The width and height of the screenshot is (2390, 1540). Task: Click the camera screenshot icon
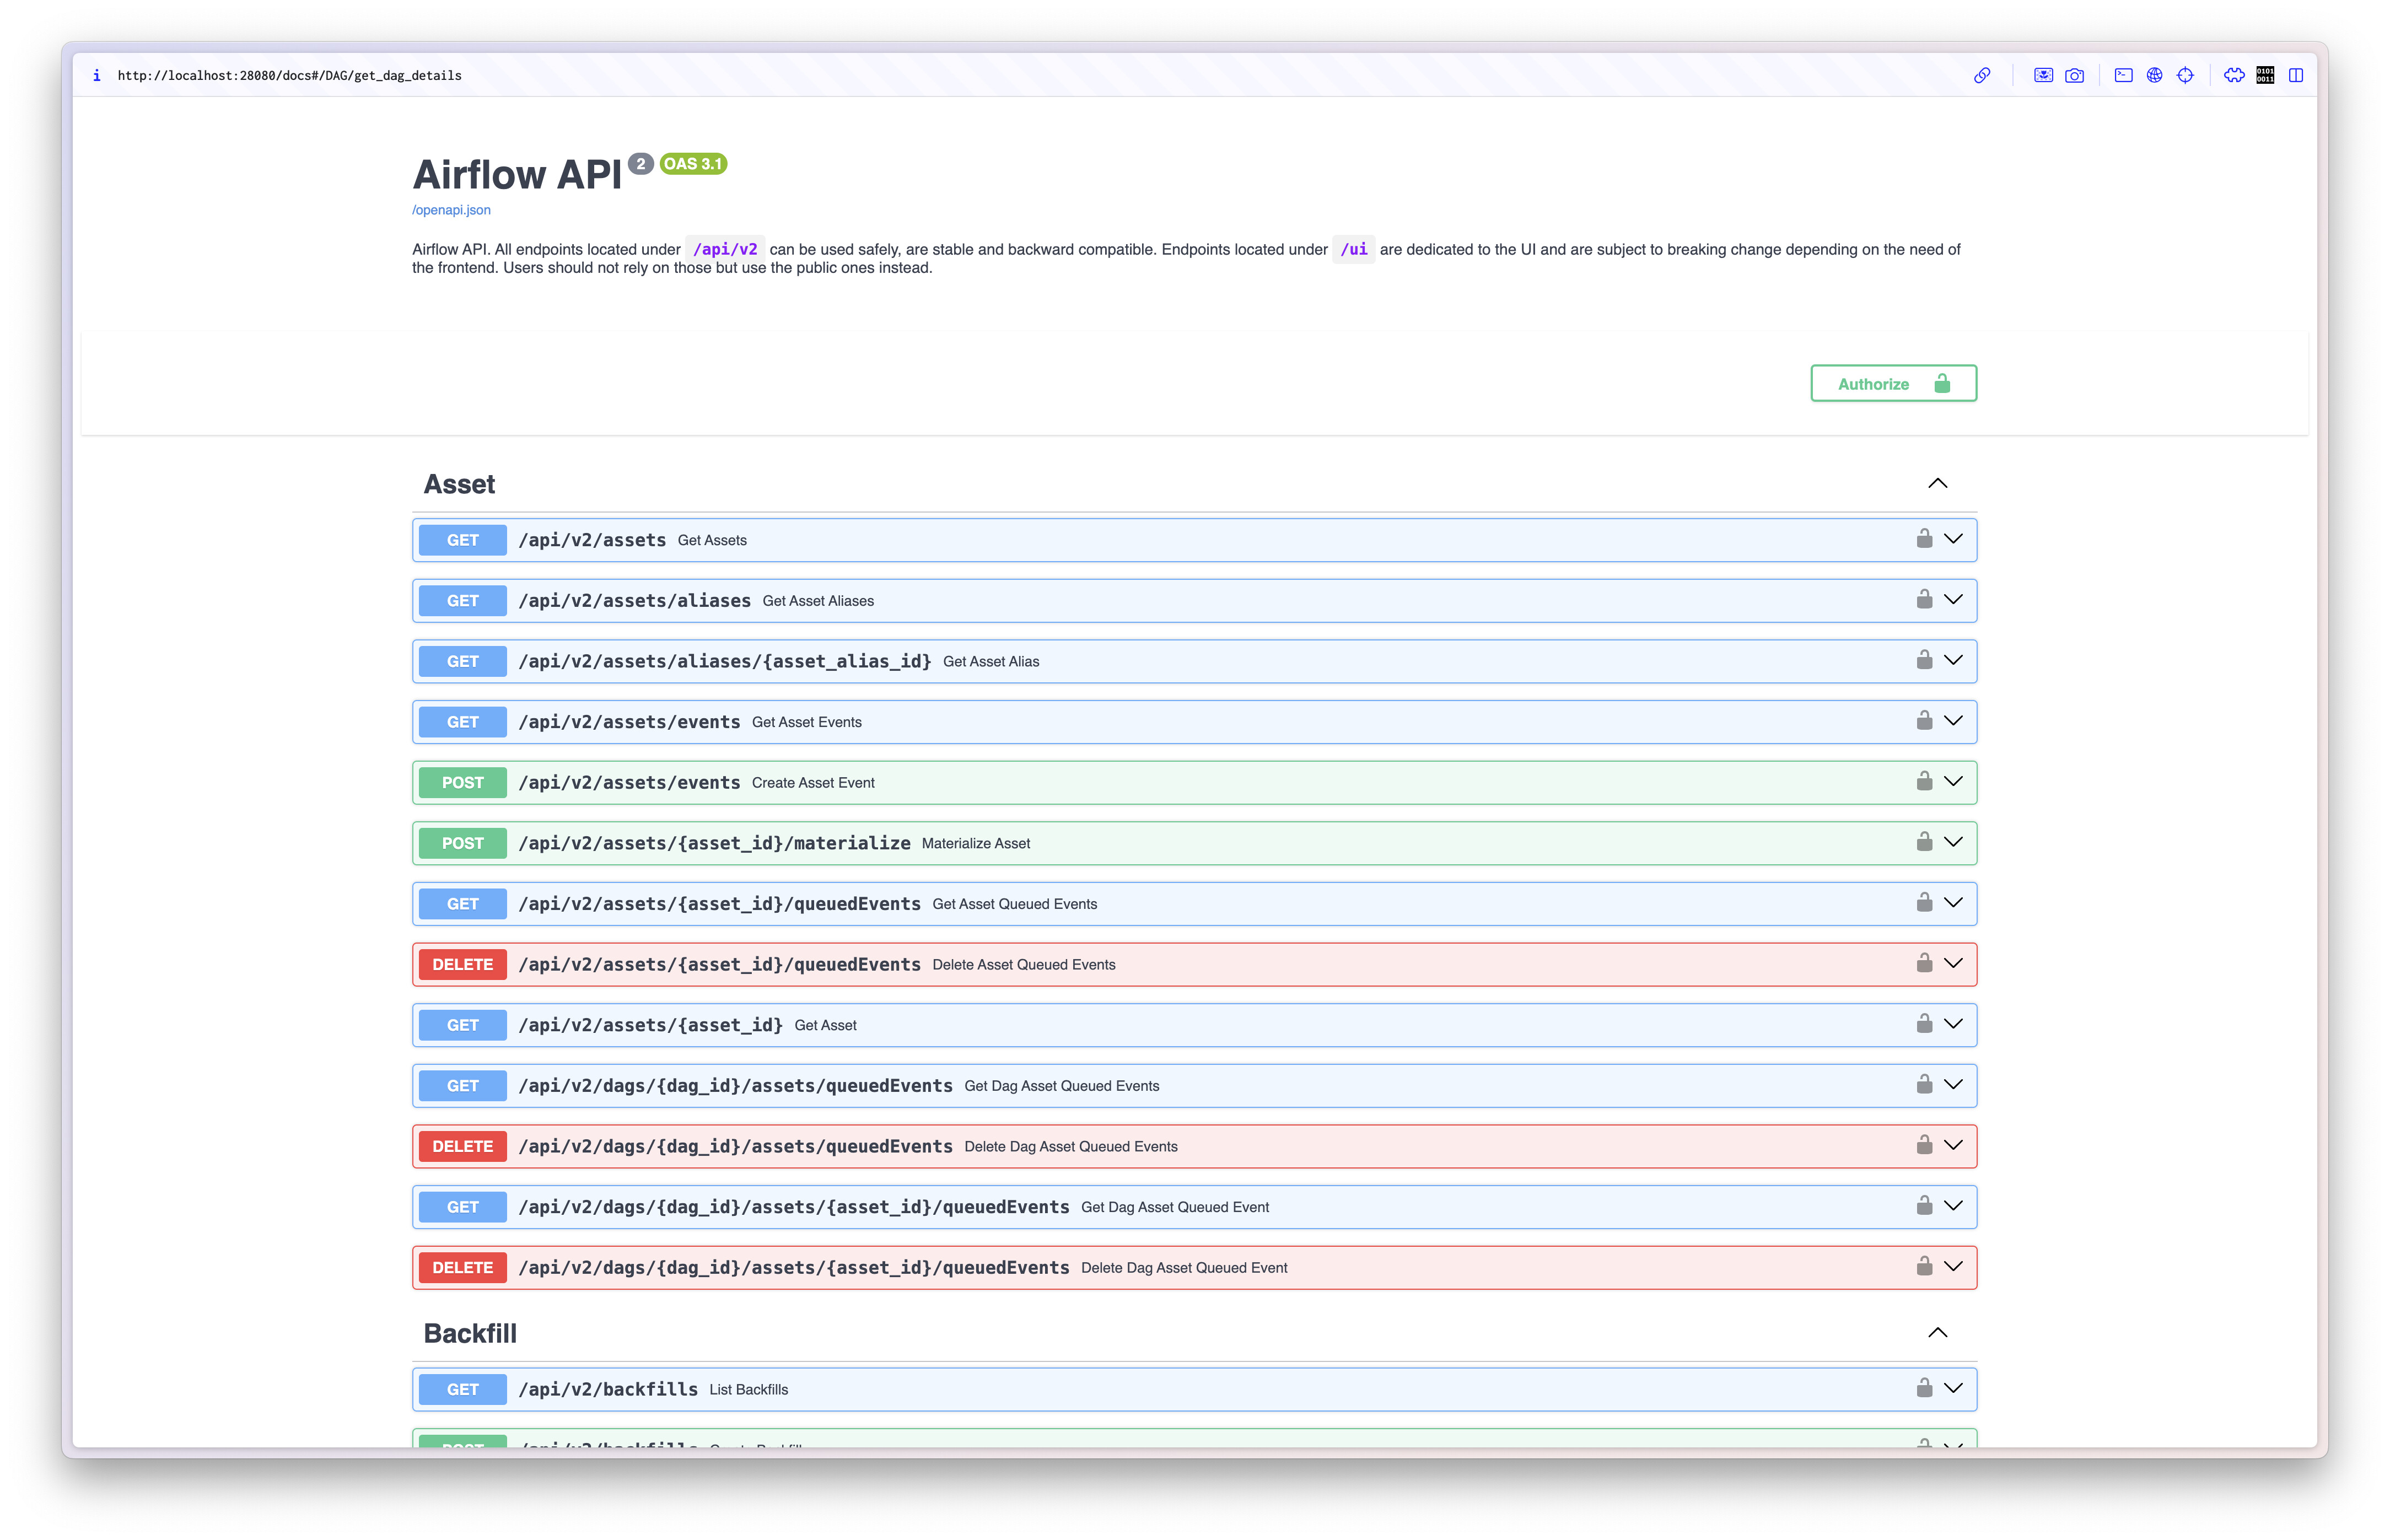[2074, 76]
